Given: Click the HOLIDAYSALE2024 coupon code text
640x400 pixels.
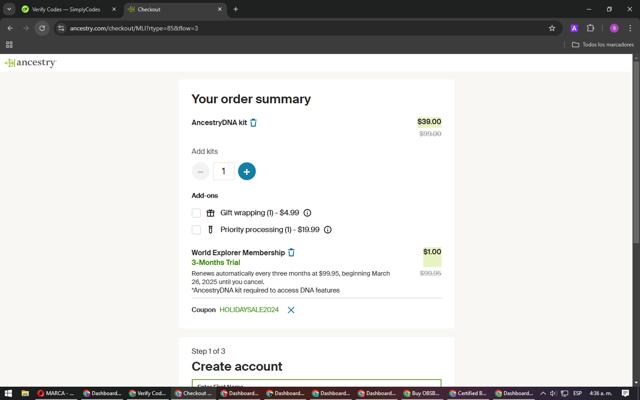Looking at the screenshot, I should tap(249, 310).
